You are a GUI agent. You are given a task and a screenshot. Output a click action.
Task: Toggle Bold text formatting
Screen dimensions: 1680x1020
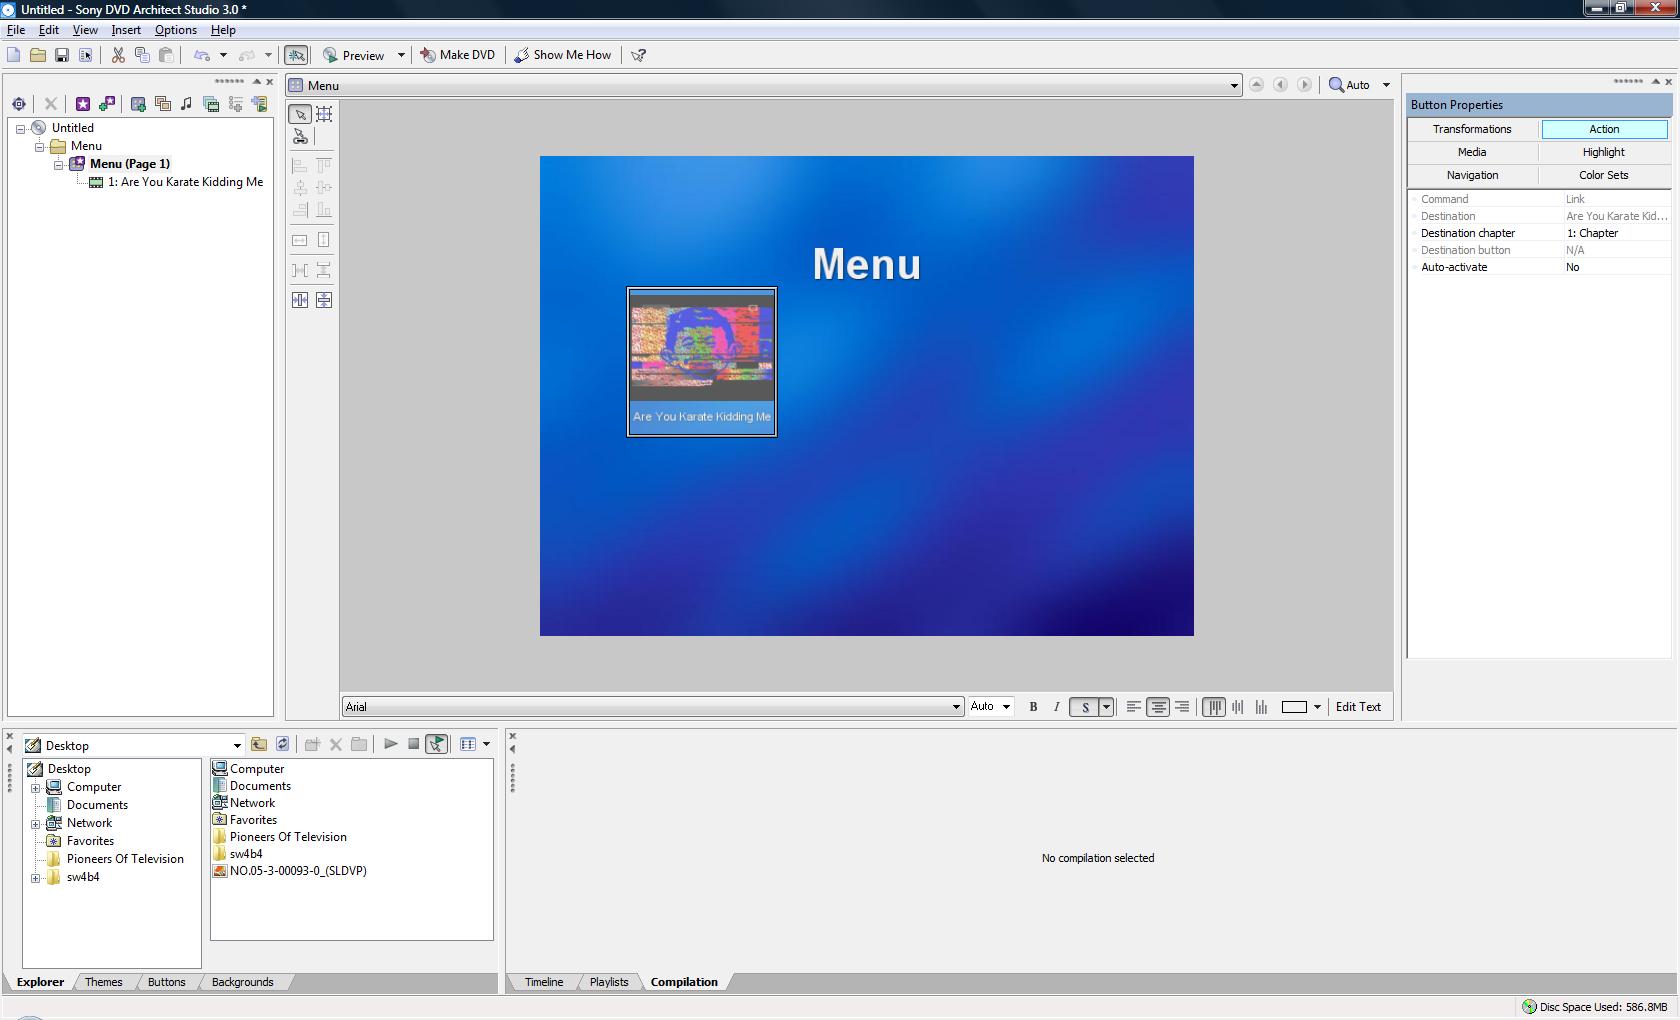coord(1033,707)
